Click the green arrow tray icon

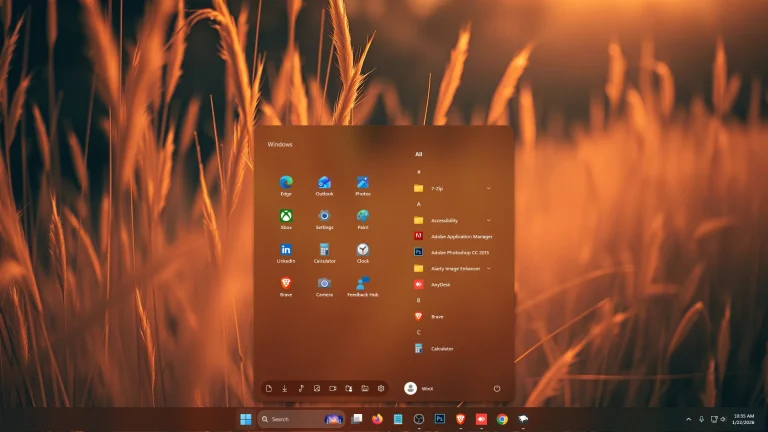point(701,419)
